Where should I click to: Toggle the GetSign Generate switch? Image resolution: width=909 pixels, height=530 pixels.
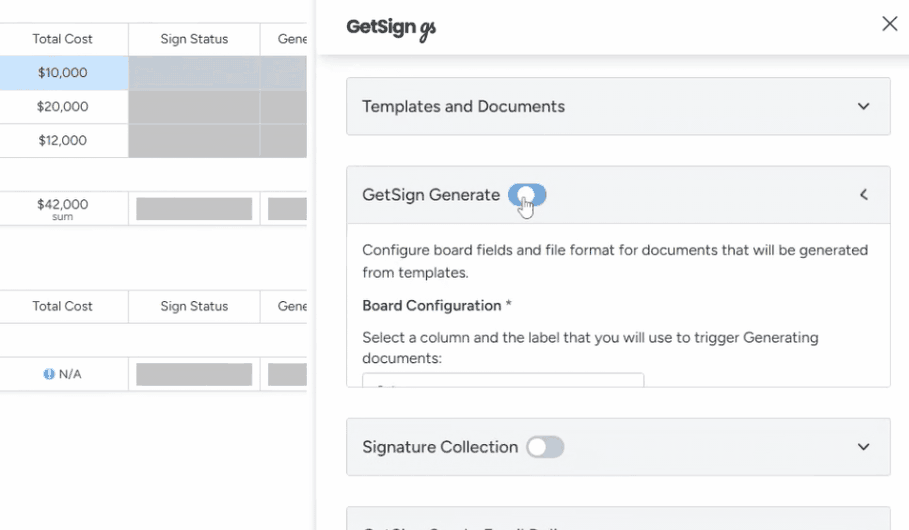527,195
